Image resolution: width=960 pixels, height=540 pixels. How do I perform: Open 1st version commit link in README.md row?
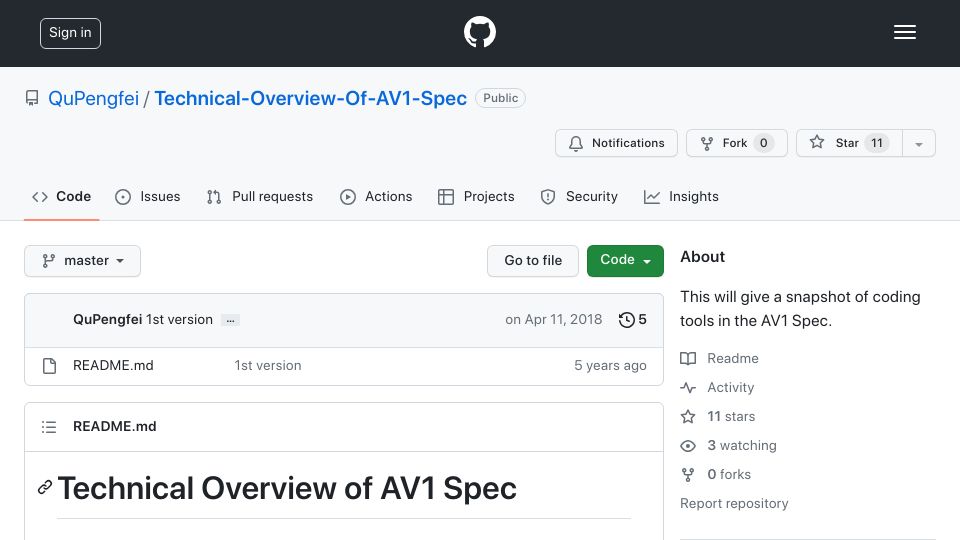tap(268, 366)
